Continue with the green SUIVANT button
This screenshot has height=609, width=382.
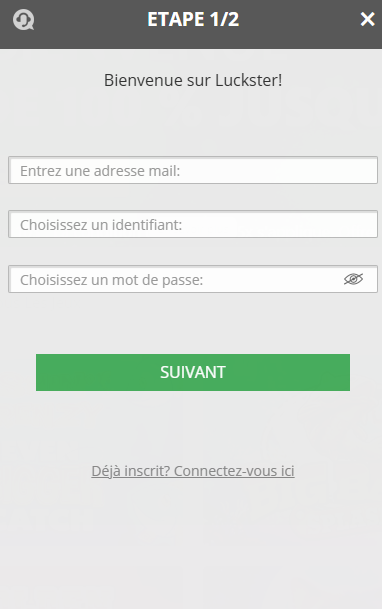pos(193,372)
